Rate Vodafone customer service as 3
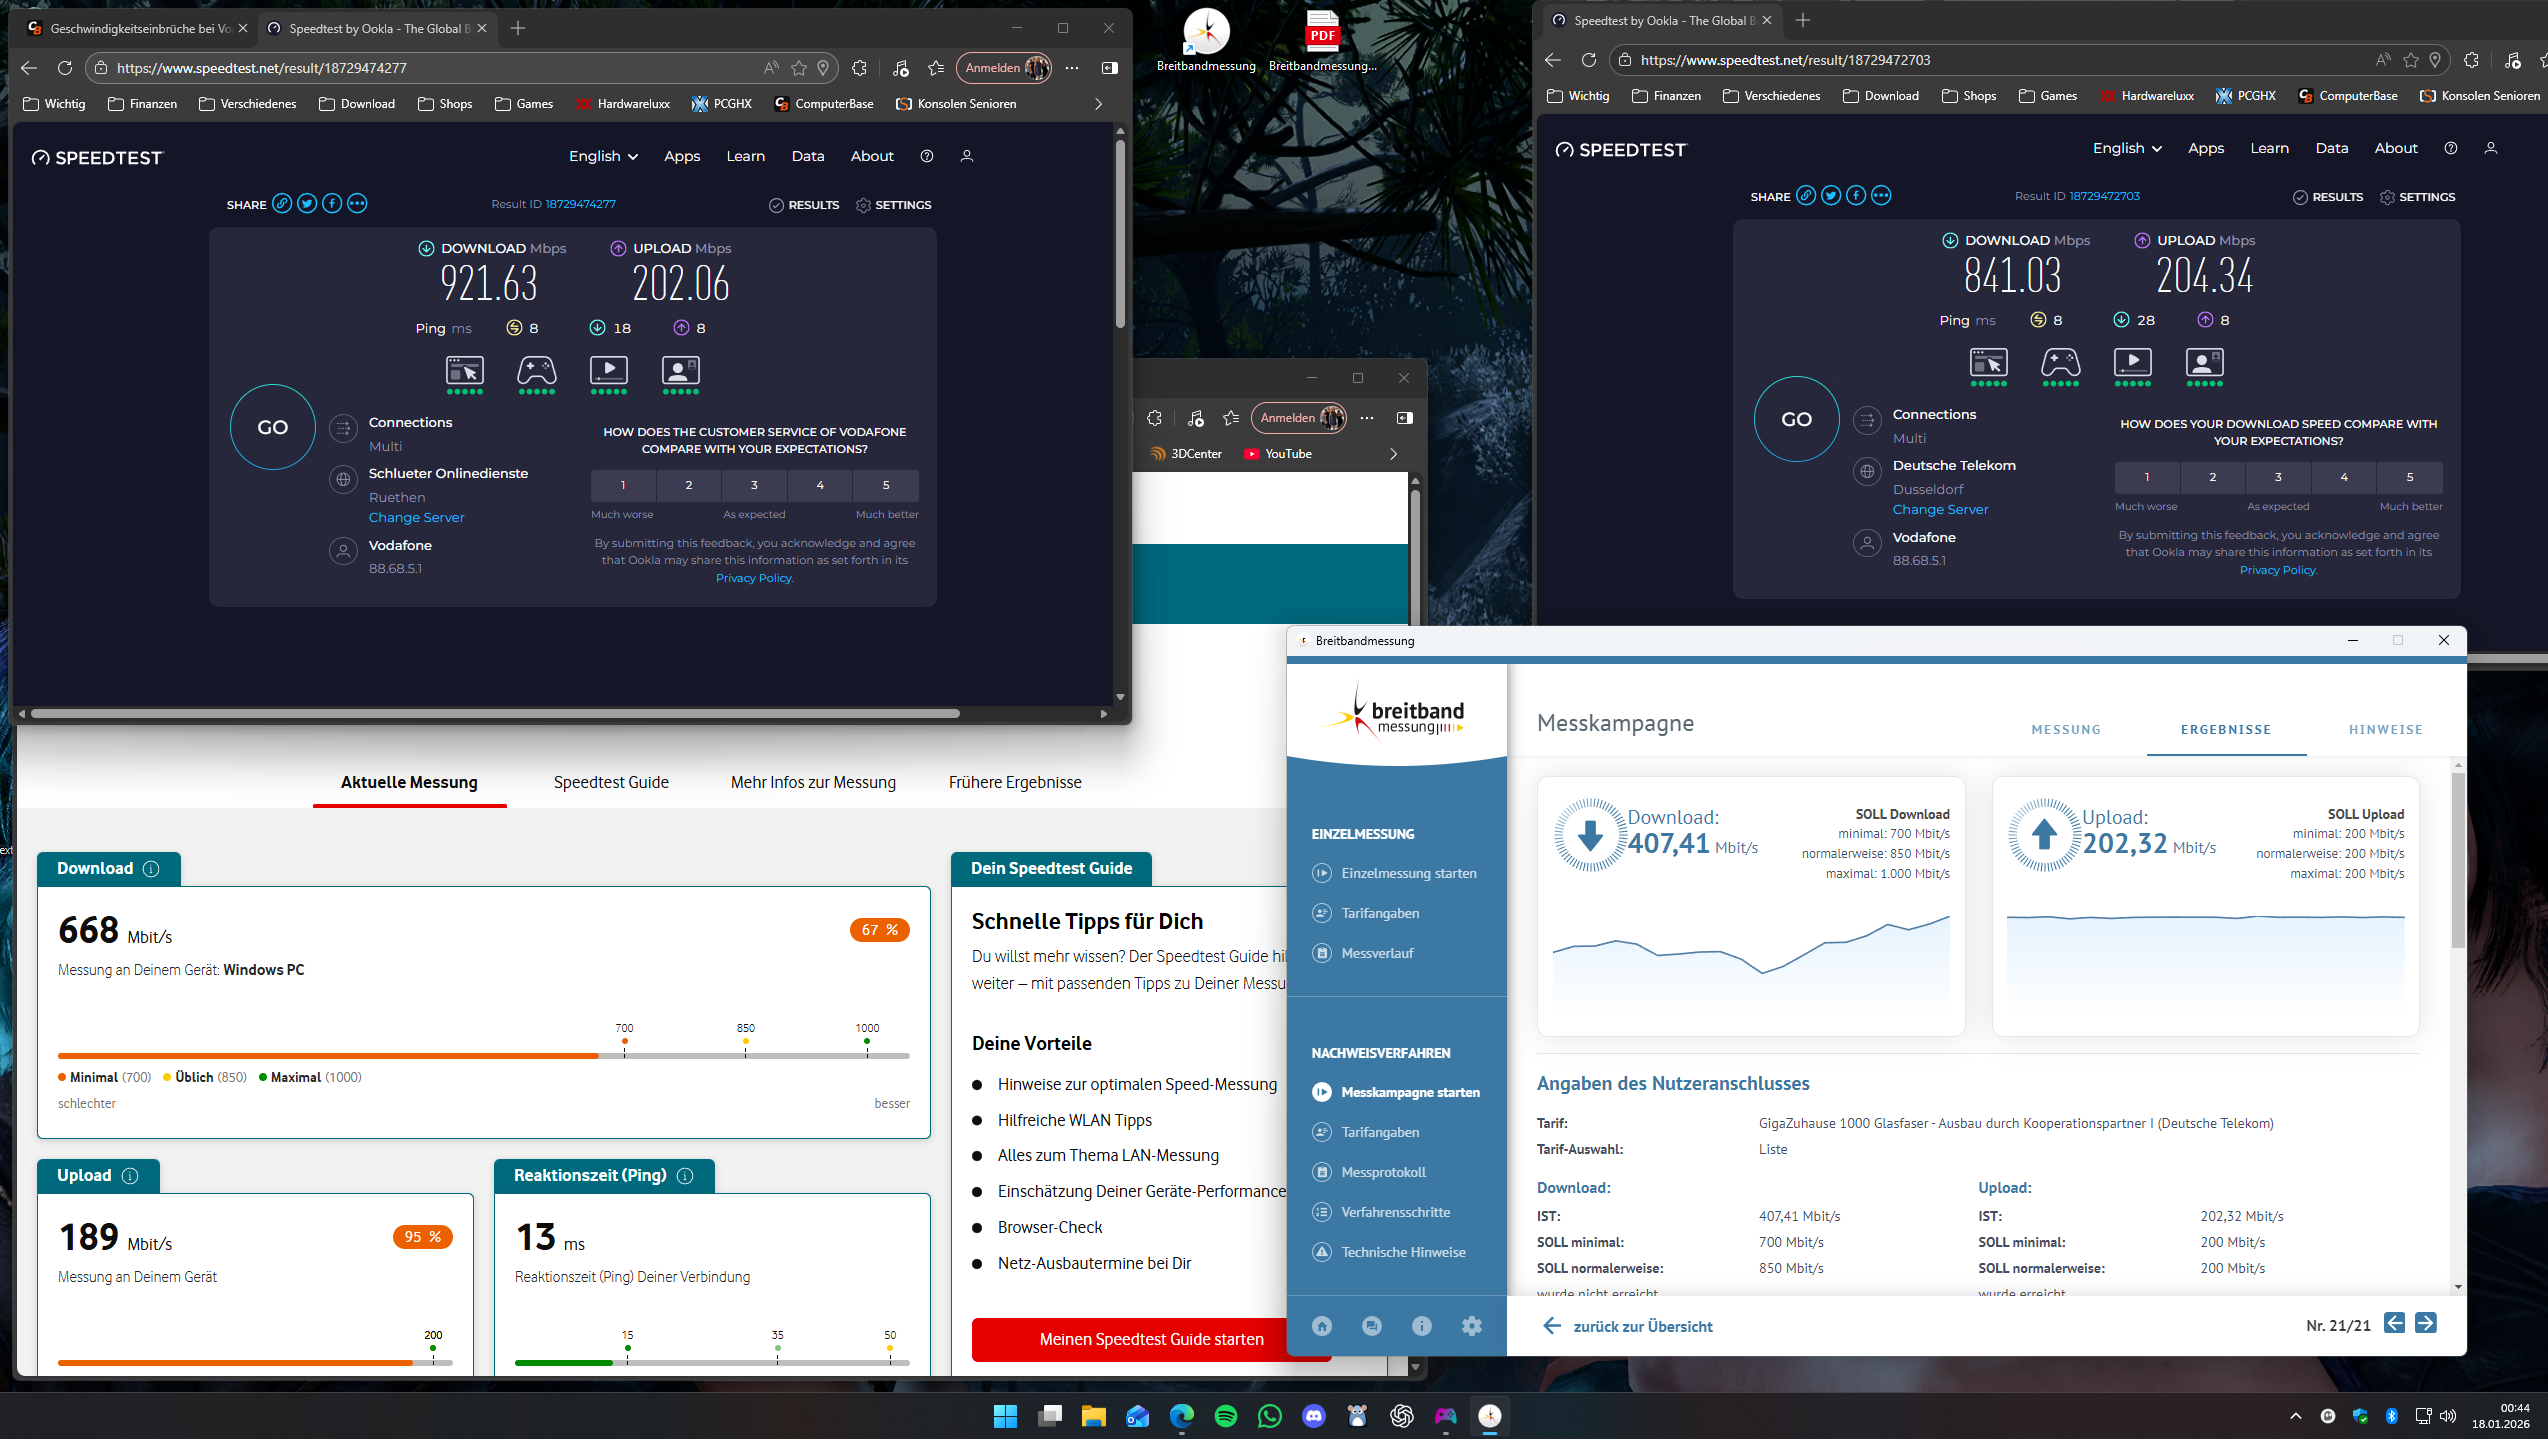 (x=754, y=485)
